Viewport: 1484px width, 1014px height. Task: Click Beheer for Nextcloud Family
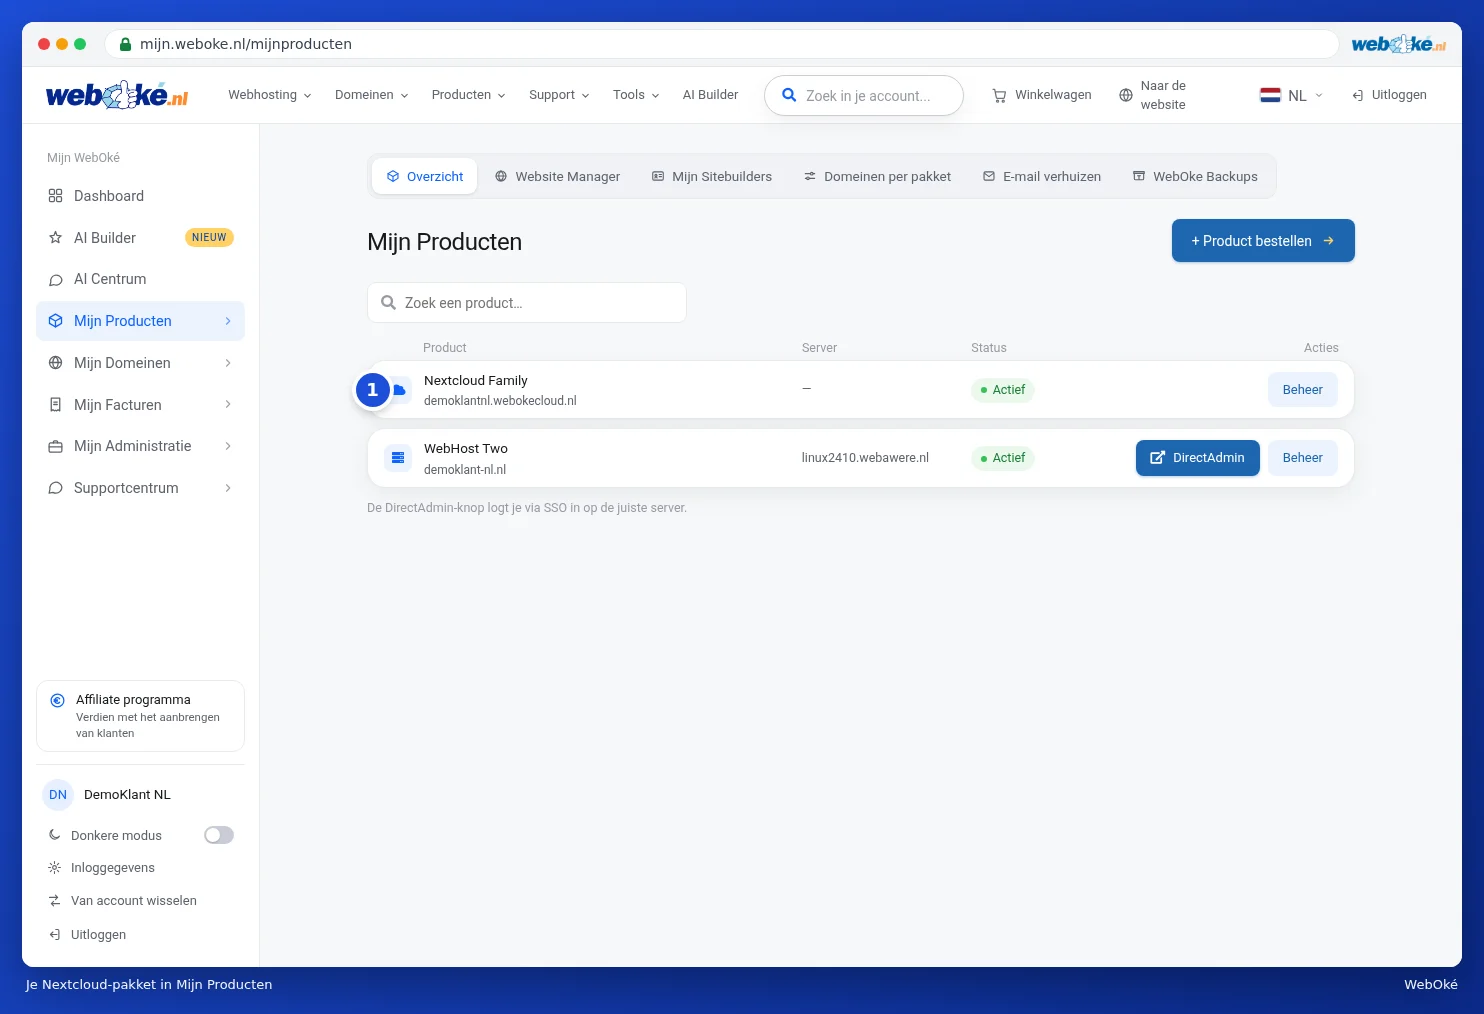click(1303, 390)
